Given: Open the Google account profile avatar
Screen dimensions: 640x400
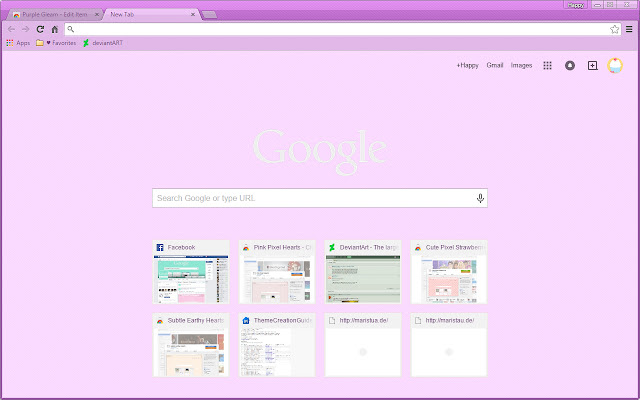Looking at the screenshot, I should 616,65.
